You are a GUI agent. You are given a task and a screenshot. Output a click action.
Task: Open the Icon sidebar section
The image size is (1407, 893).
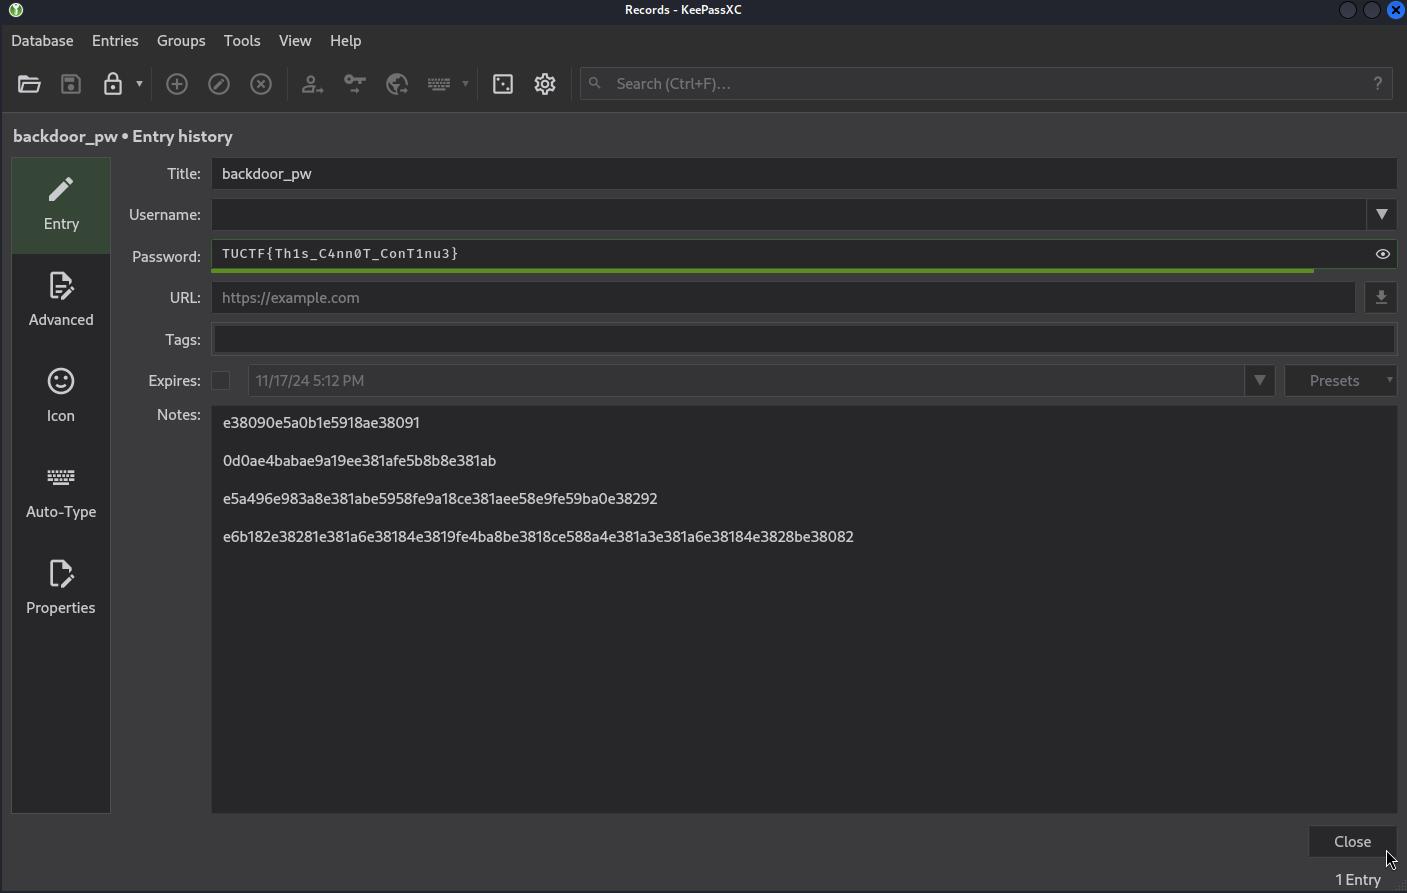point(61,395)
